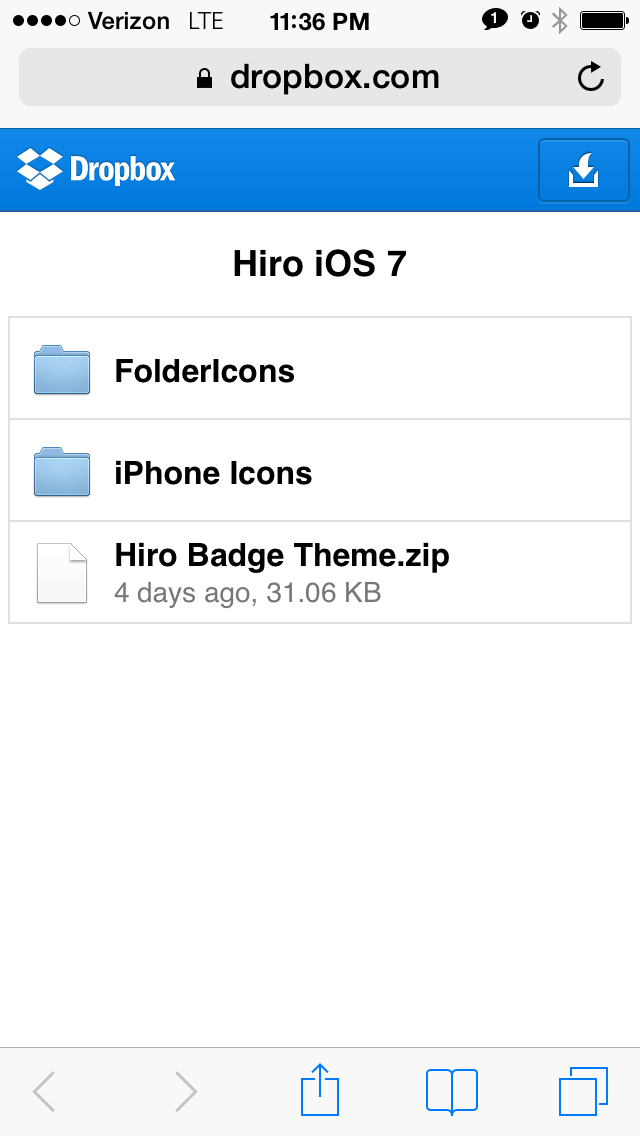Image resolution: width=640 pixels, height=1136 pixels.
Task: Open the FolderIcons folder name
Action: [204, 371]
